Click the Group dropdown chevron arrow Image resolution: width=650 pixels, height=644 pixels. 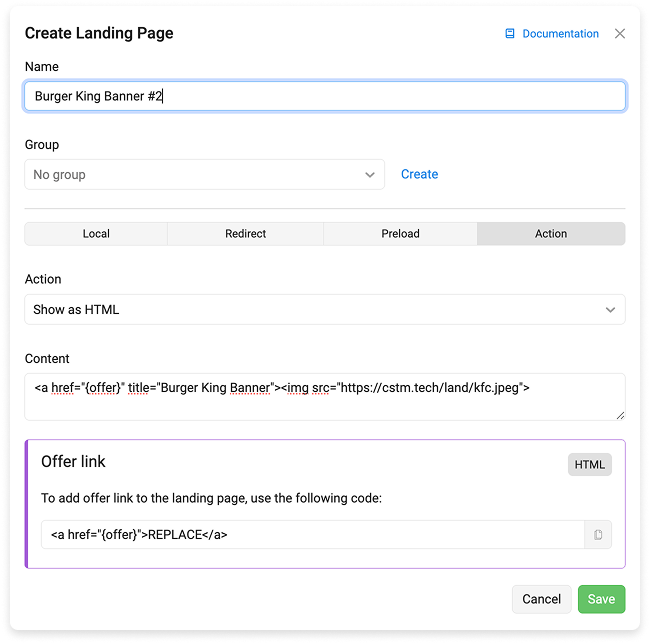point(370,175)
